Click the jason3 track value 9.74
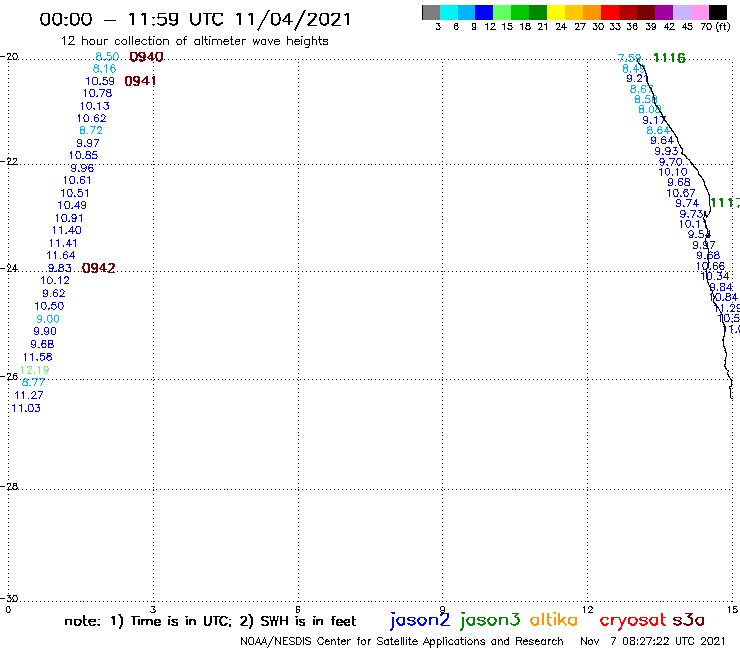This screenshot has width=740, height=650. (x=687, y=203)
